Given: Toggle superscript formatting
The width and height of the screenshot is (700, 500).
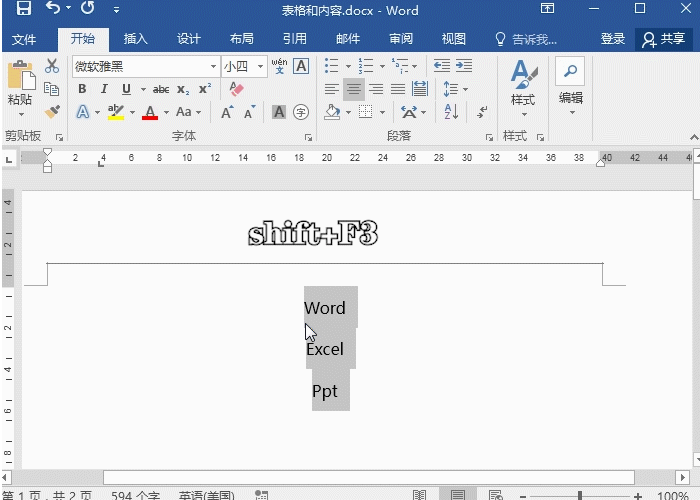Looking at the screenshot, I should 205,89.
